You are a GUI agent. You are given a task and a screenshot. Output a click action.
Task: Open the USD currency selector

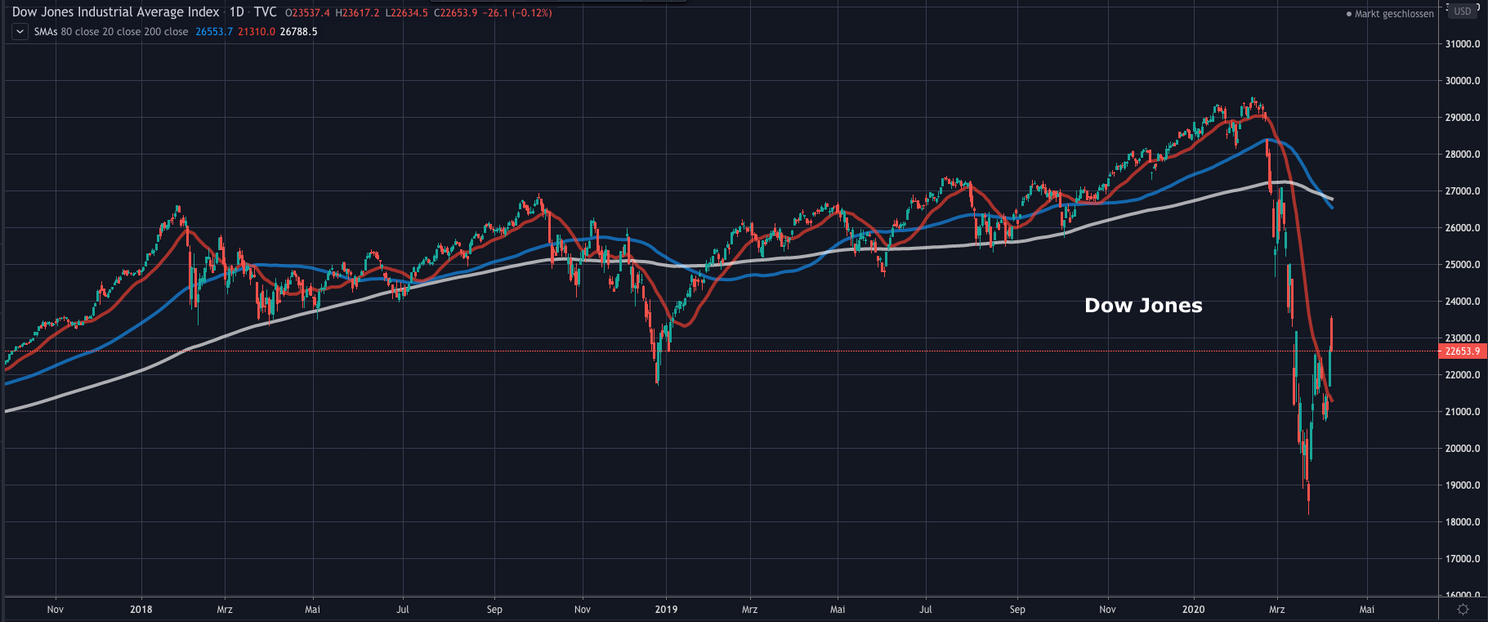coord(1462,12)
